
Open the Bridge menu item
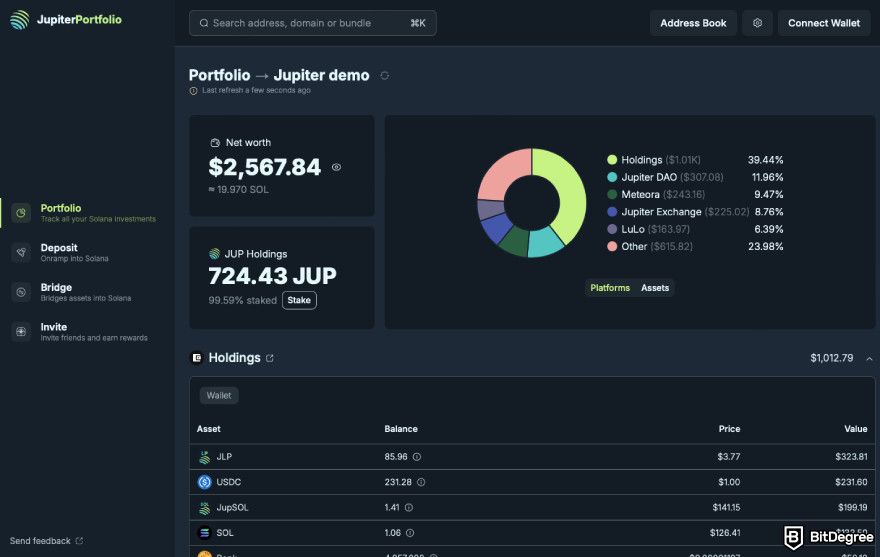tap(87, 292)
